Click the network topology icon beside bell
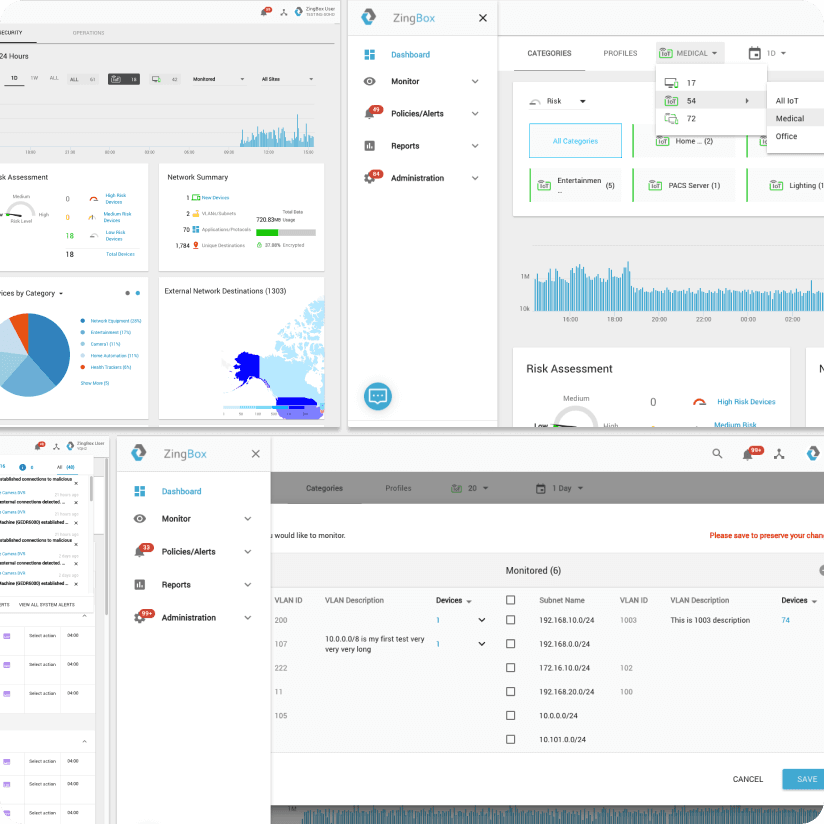 [x=779, y=454]
